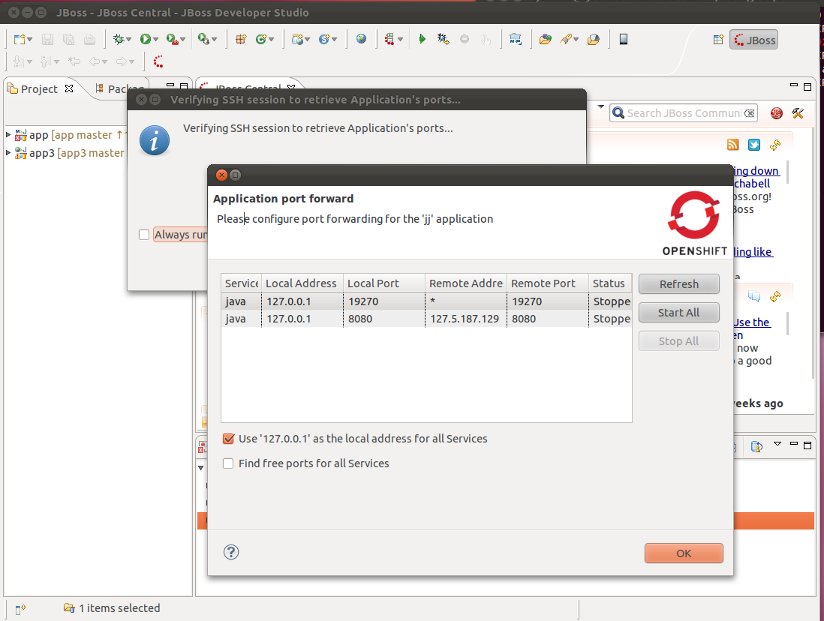Open the Debug icon dropdown arrow

128,39
